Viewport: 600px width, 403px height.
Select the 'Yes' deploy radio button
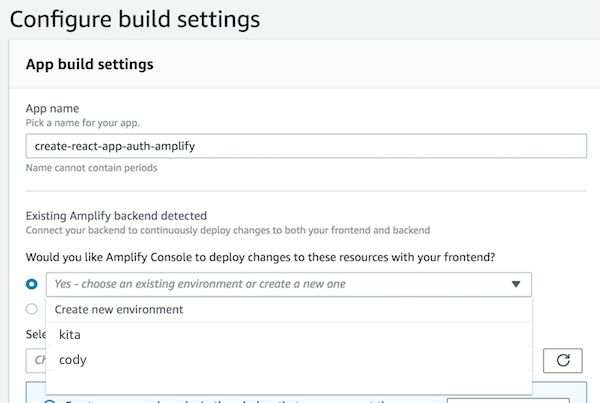(32, 284)
